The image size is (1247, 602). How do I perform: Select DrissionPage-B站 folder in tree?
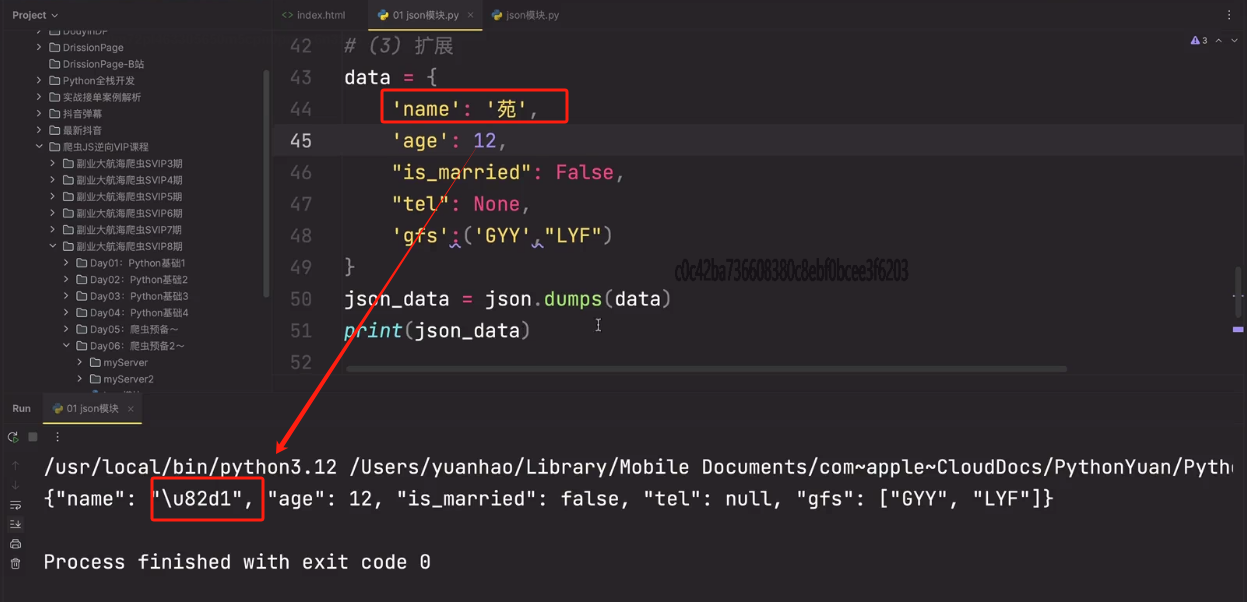pyautogui.click(x=96, y=64)
